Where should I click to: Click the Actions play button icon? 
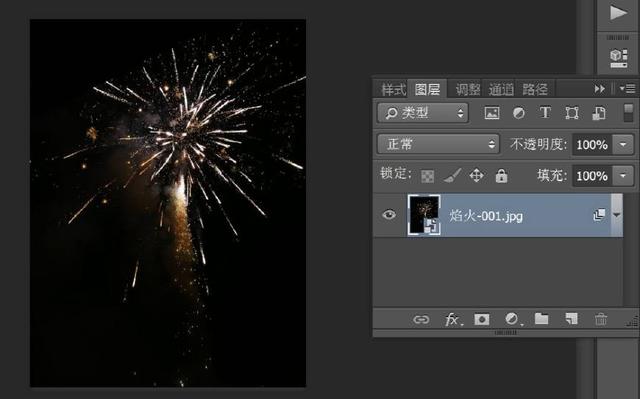tap(618, 13)
